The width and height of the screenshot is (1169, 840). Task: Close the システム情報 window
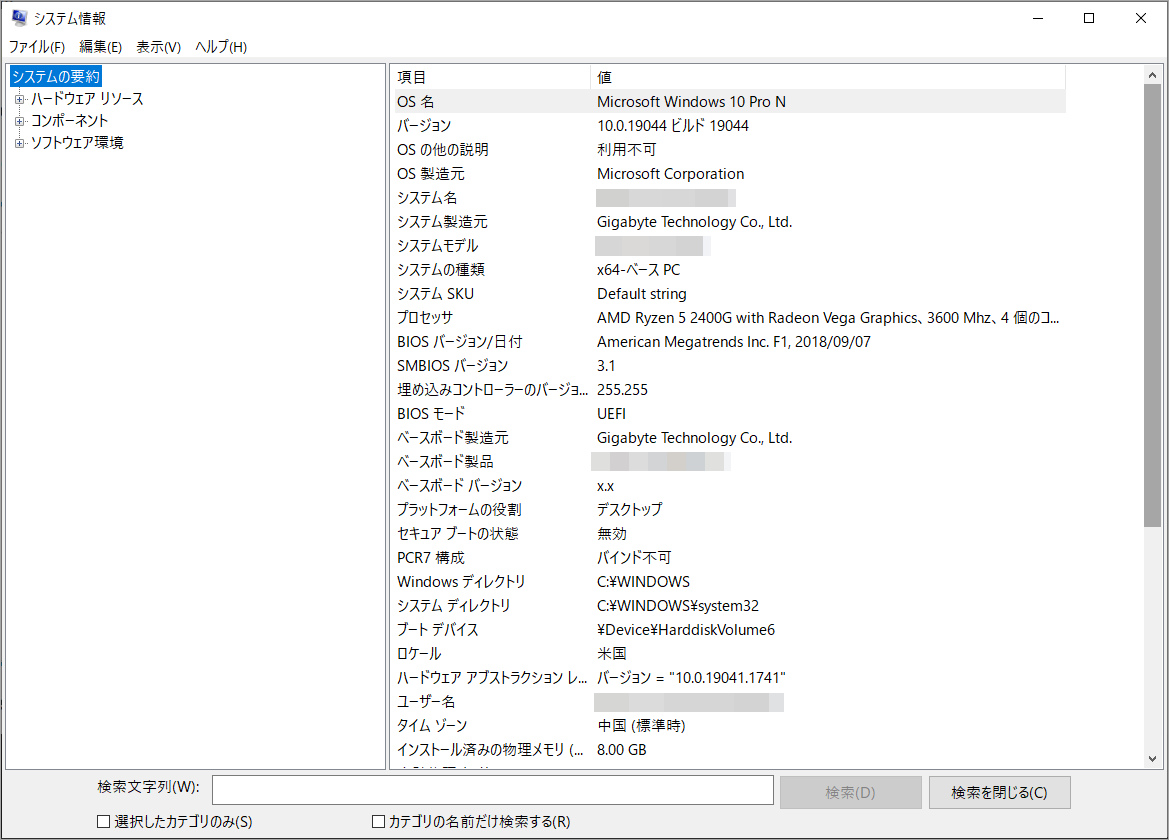pyautogui.click(x=1141, y=18)
